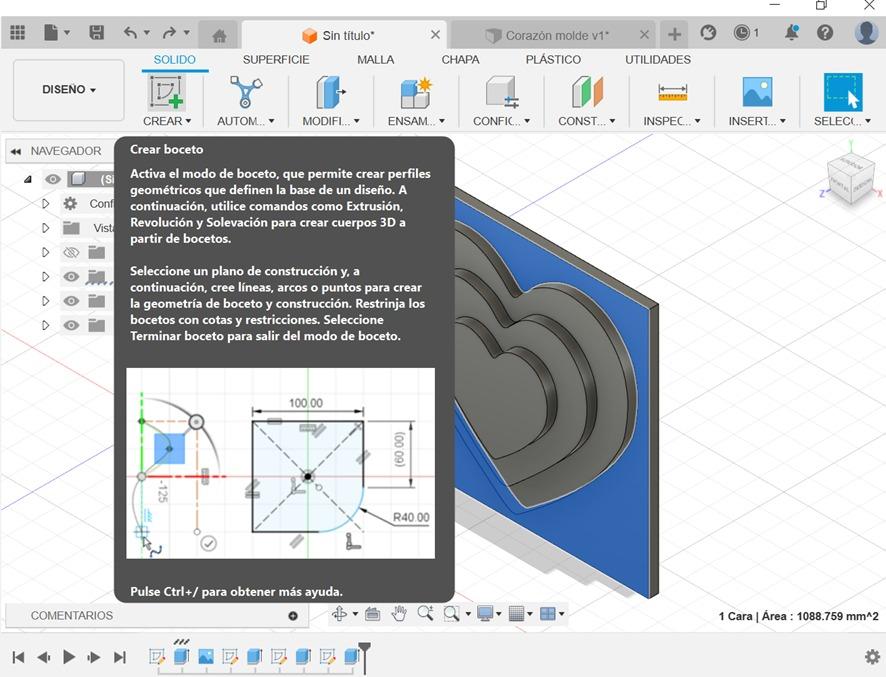Viewport: 886px width, 677px height.
Task: Show the hidden folder via crossed-eye icon
Action: (x=71, y=252)
